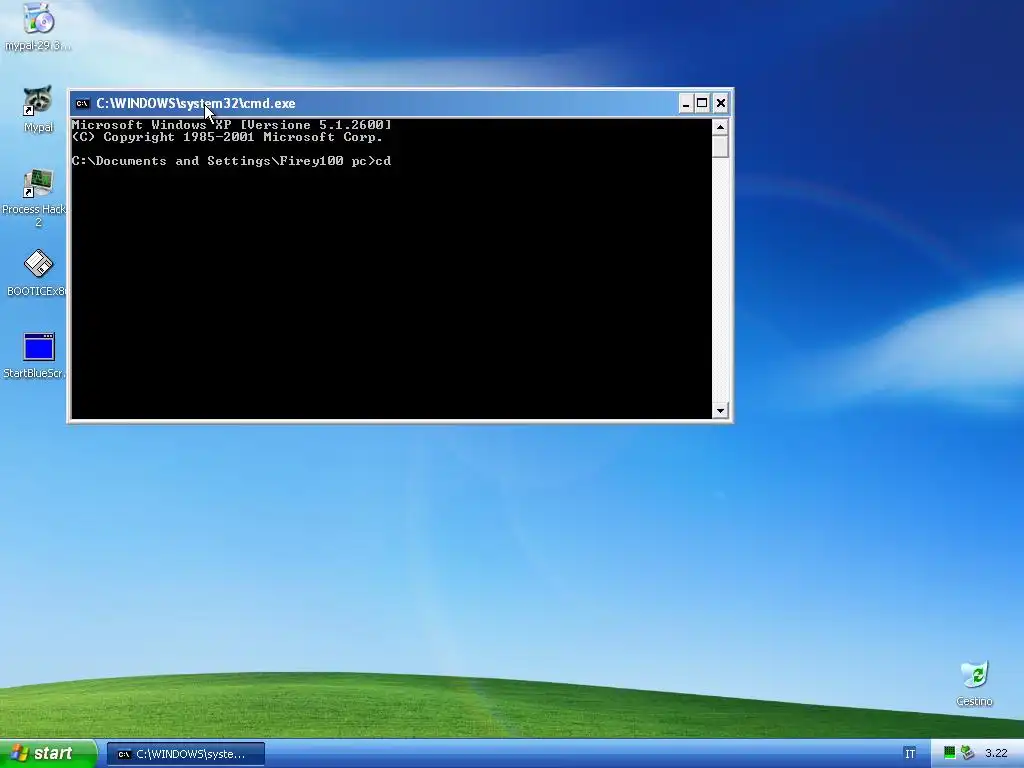Click the 'Microsoft Windows XP [Versione 5.1.2600]' line
This screenshot has width=1024, height=768.
click(x=232, y=125)
